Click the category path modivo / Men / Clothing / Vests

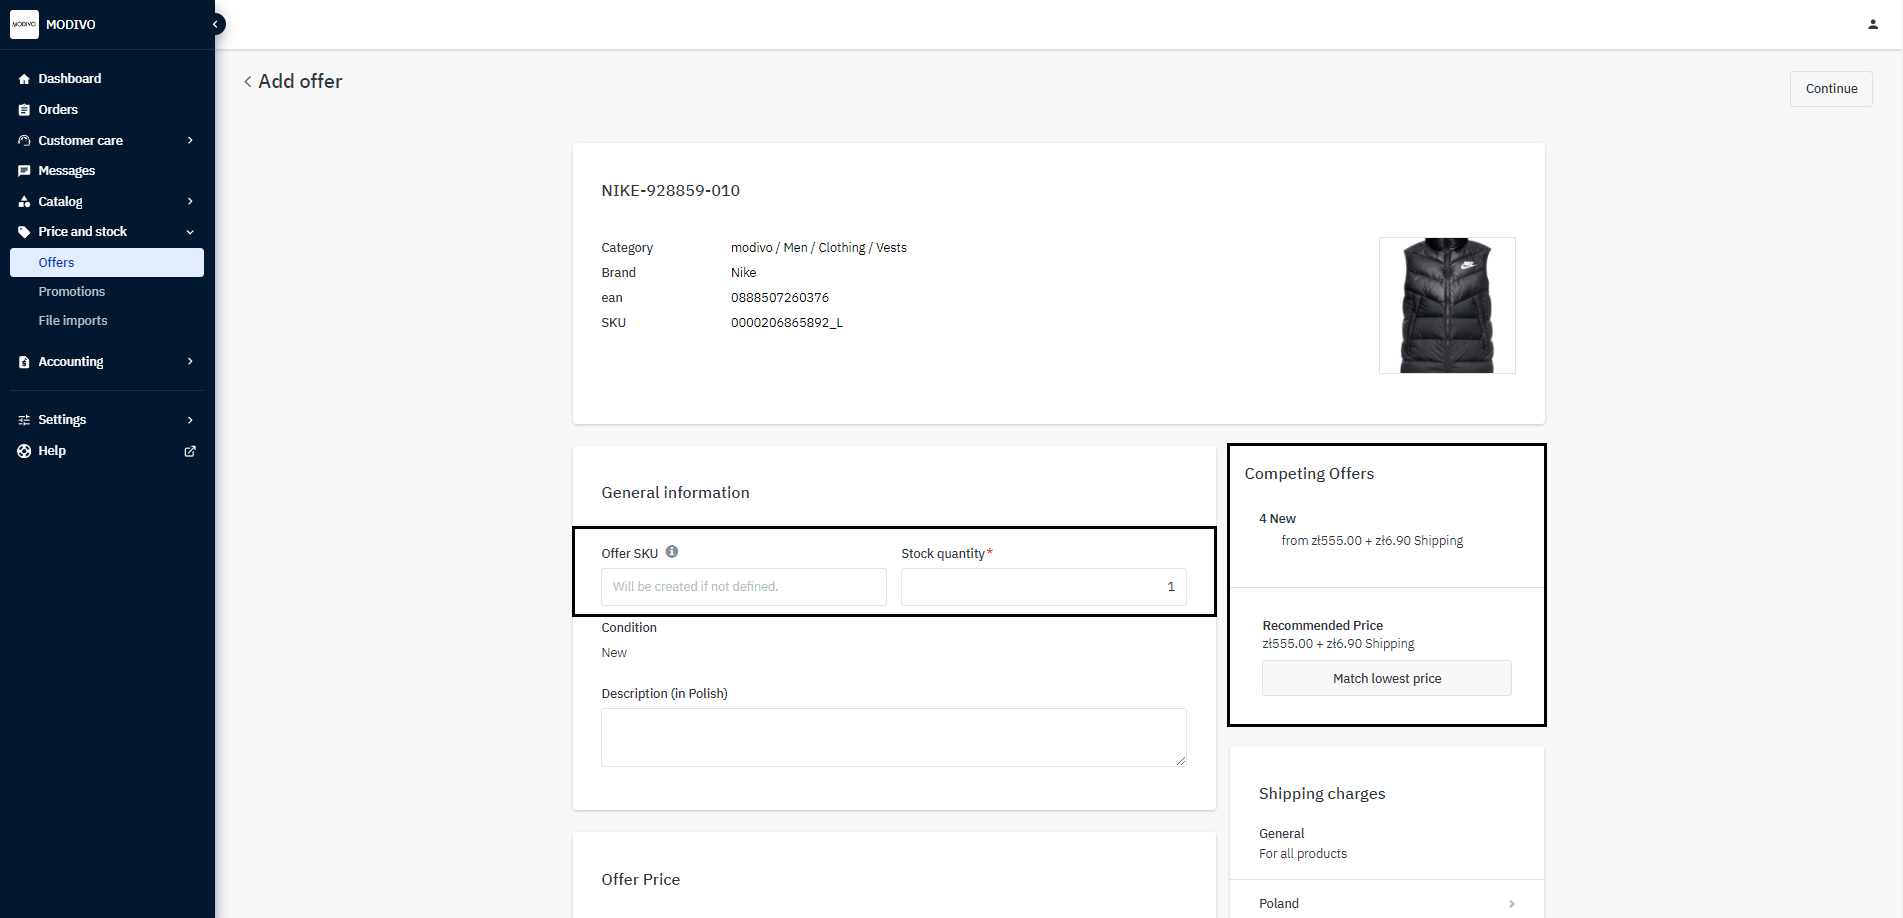[x=819, y=248]
